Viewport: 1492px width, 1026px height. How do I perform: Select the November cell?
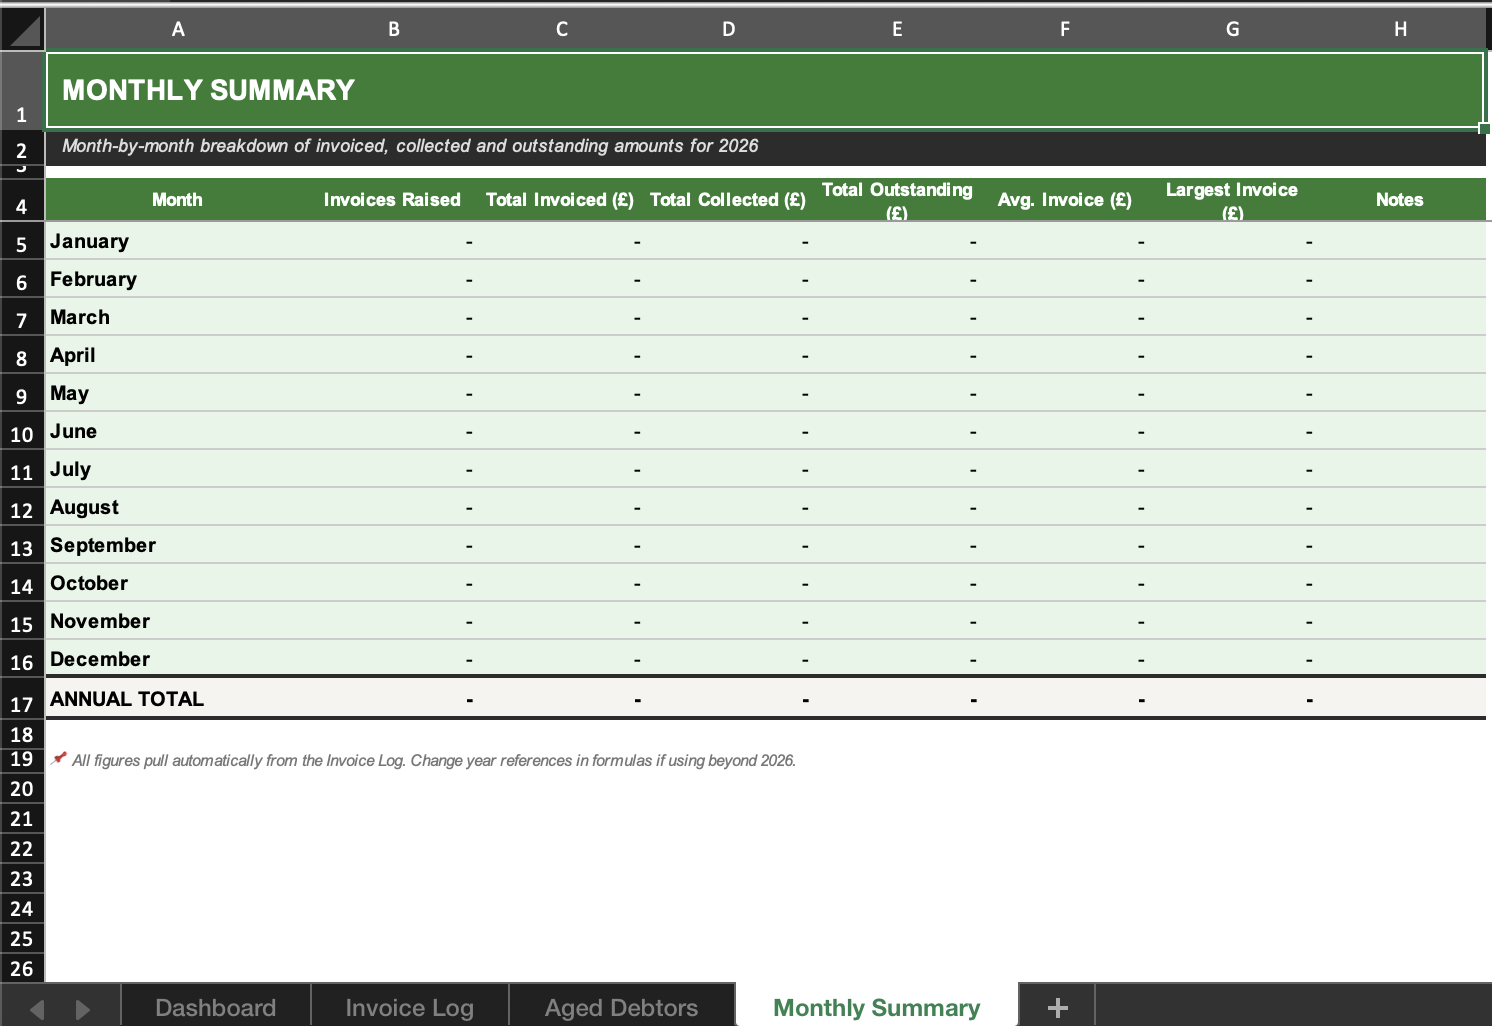[x=178, y=621]
